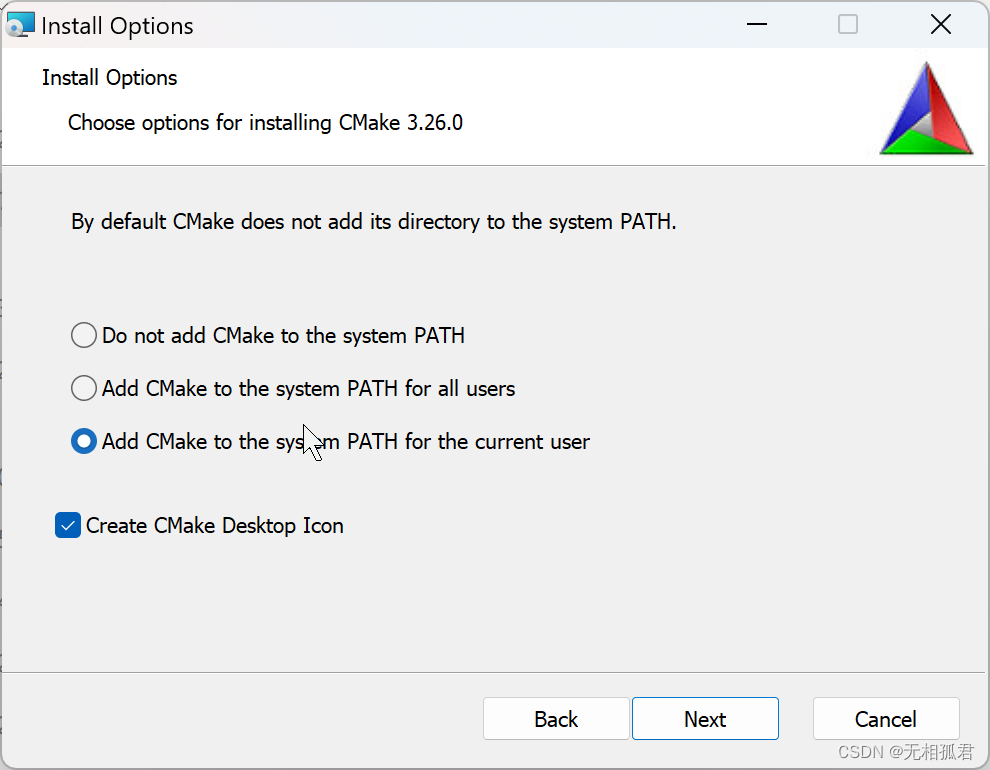Minimize the Install Options window

[756, 25]
